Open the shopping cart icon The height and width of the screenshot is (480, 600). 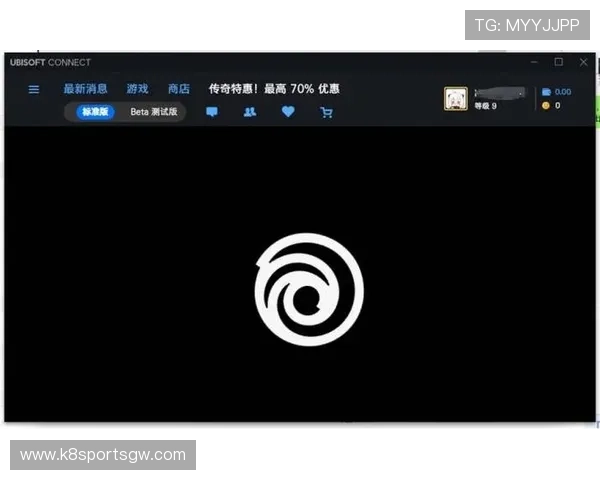click(x=326, y=112)
